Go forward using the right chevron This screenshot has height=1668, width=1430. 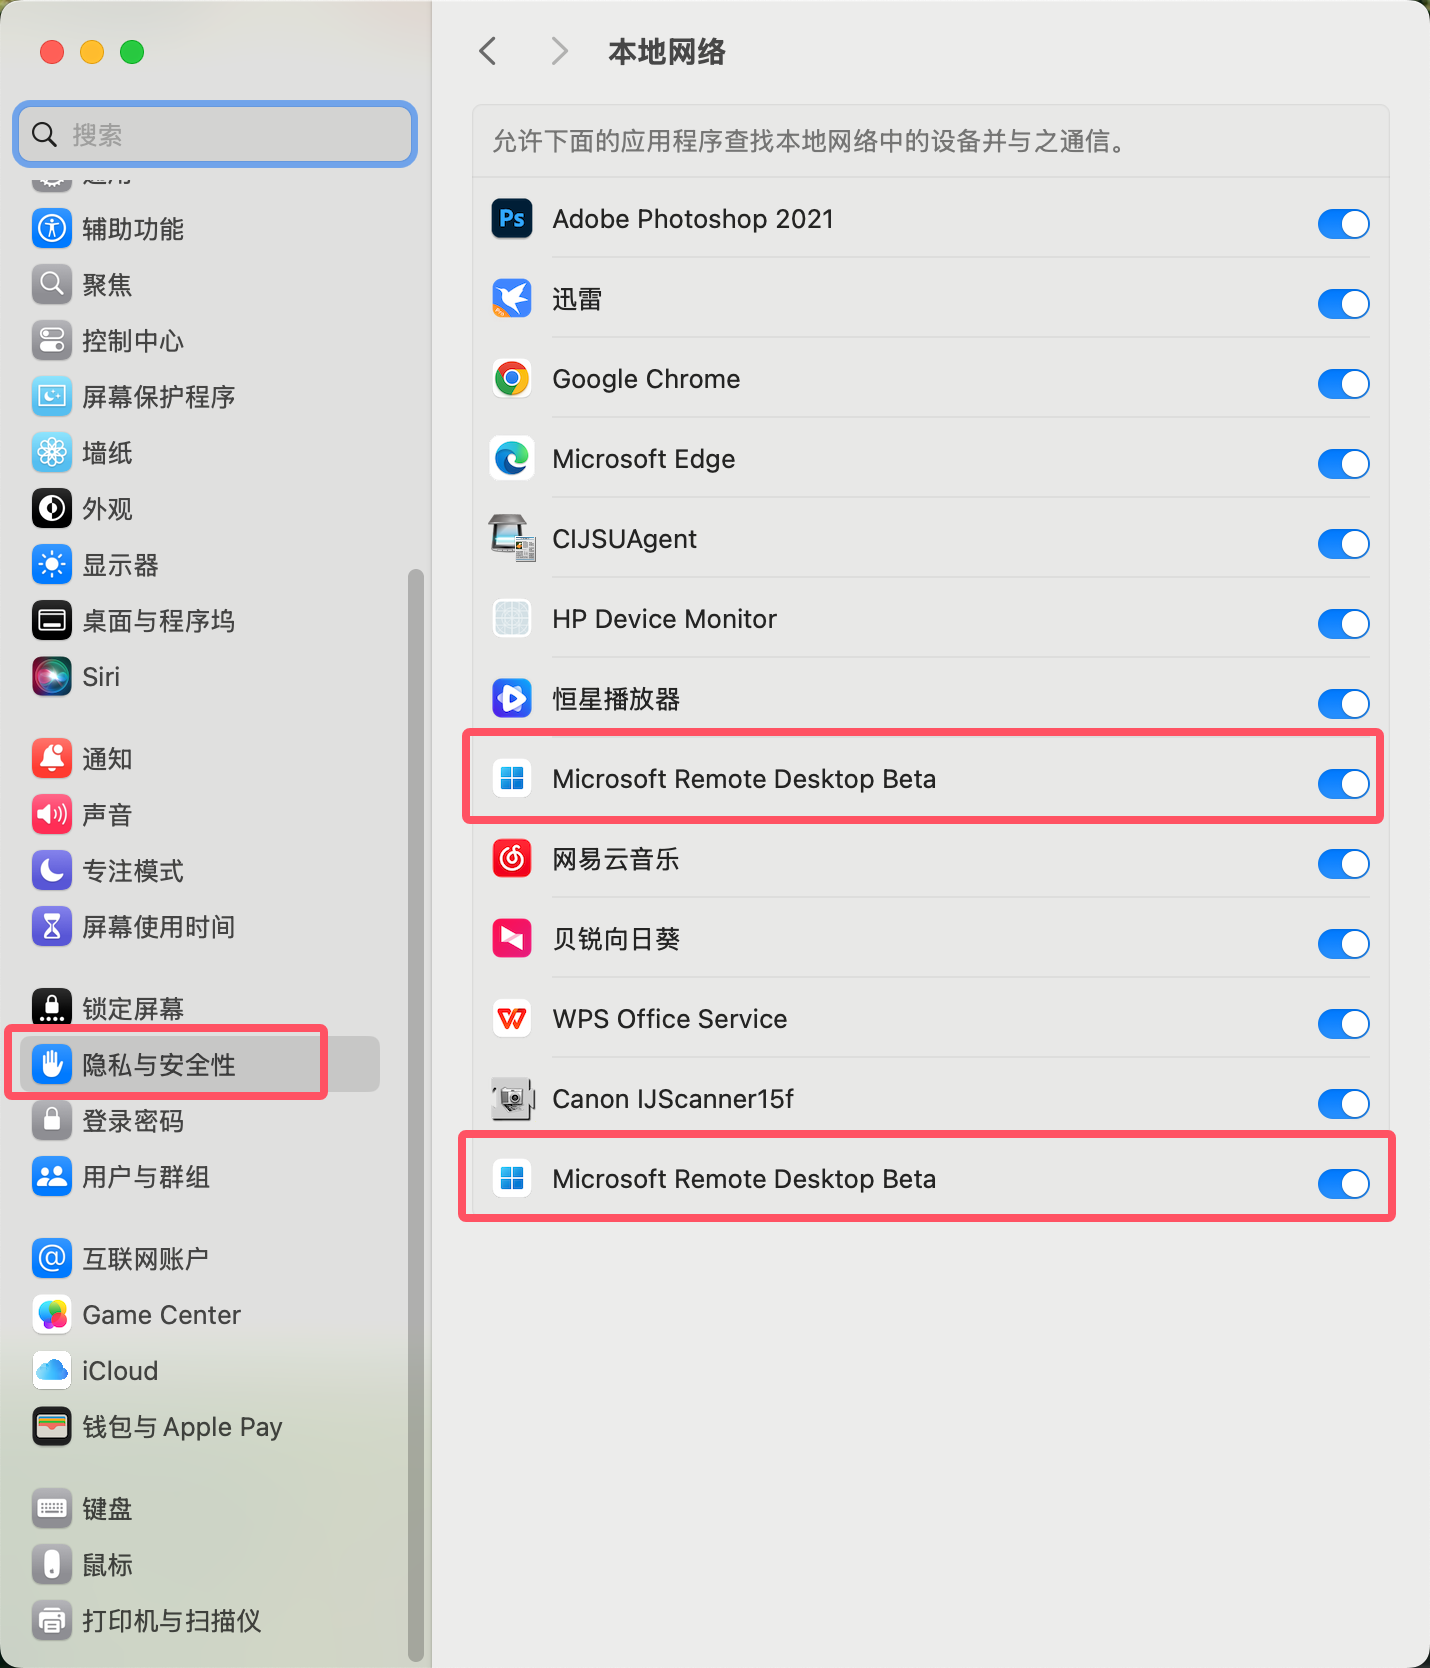[x=560, y=51]
